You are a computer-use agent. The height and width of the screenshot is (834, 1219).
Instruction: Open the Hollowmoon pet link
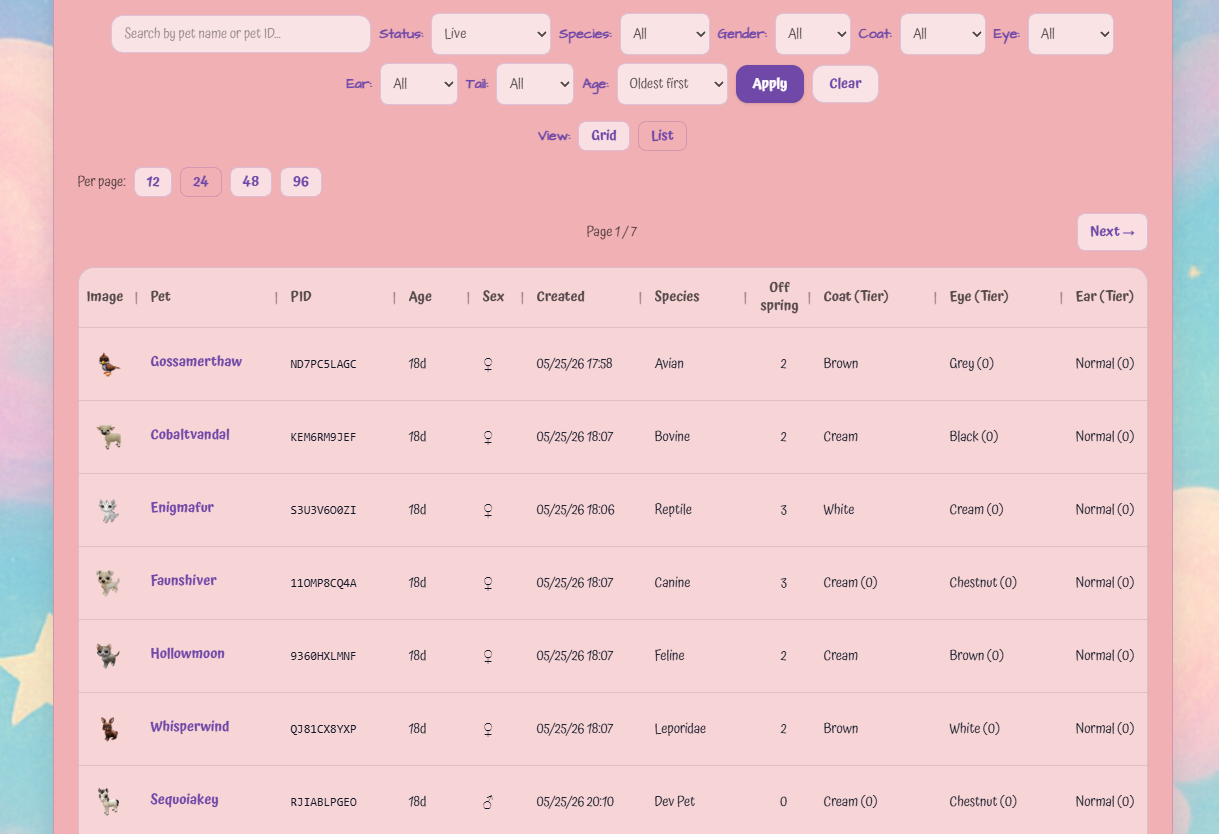pos(187,654)
